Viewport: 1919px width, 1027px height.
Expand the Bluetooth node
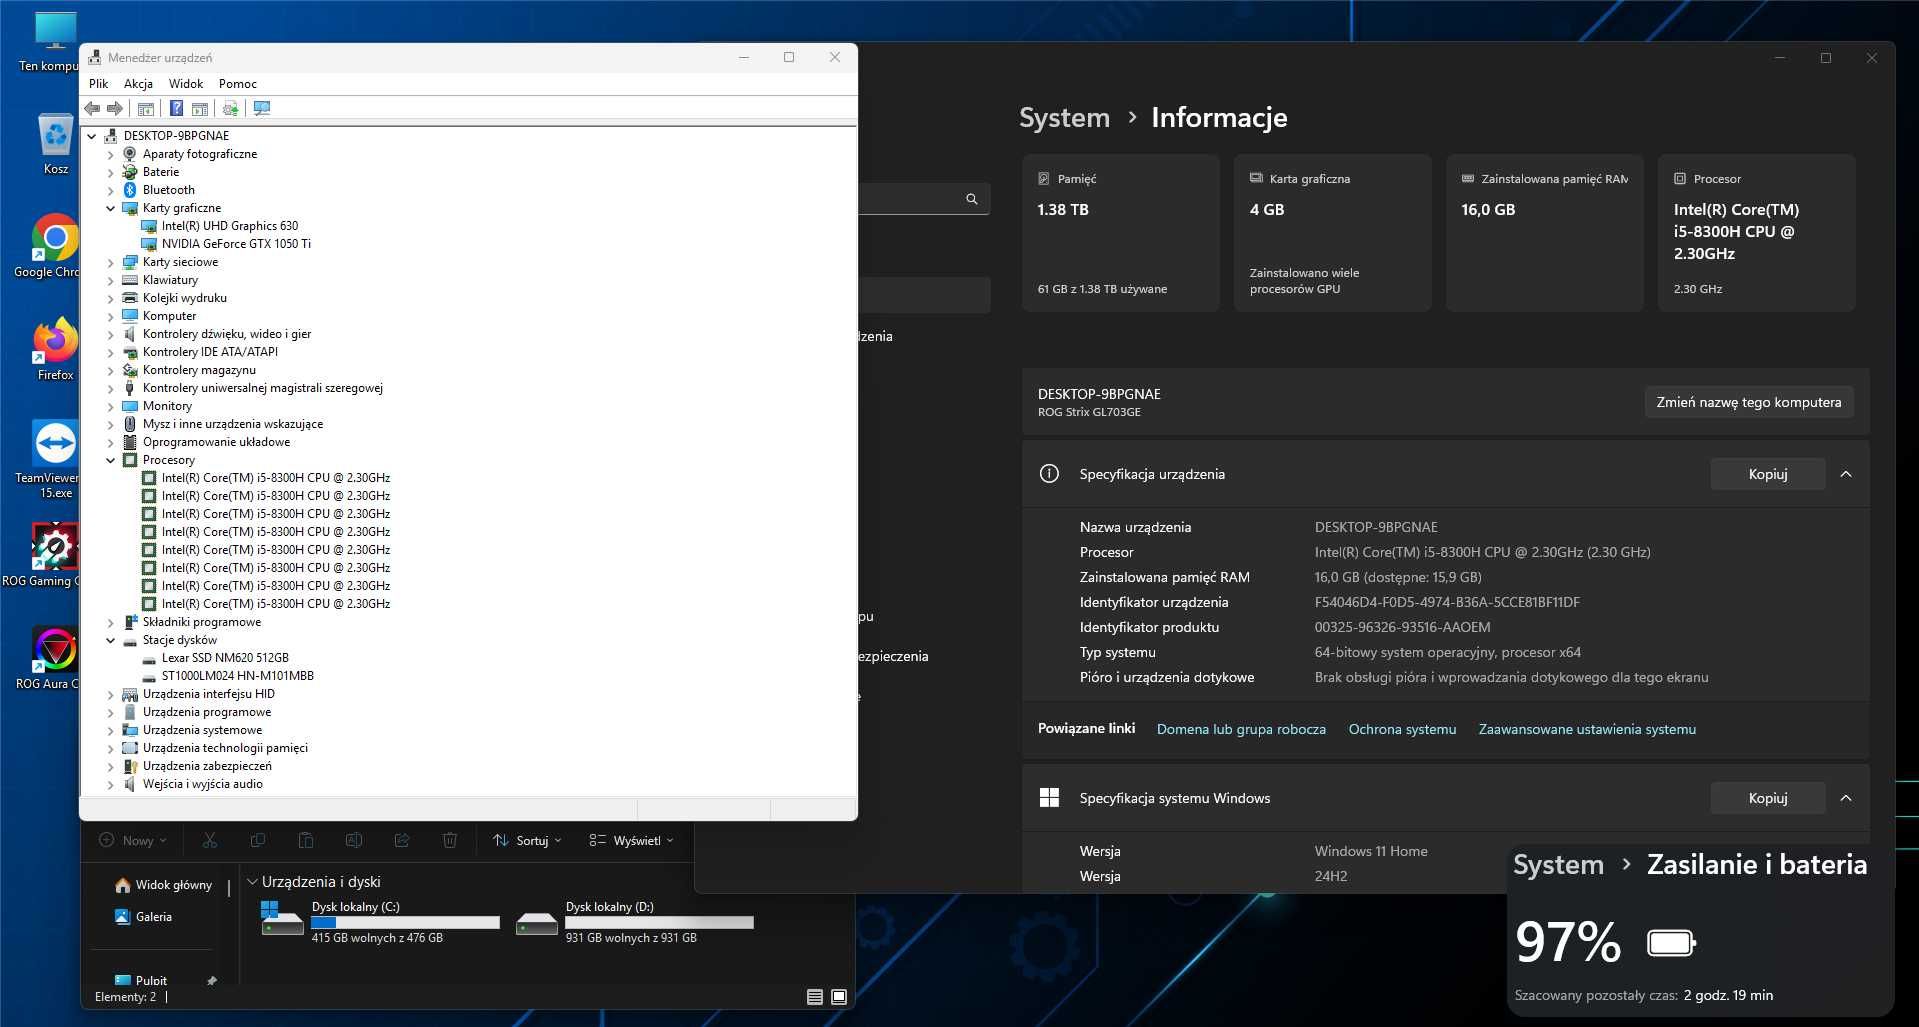click(x=111, y=190)
